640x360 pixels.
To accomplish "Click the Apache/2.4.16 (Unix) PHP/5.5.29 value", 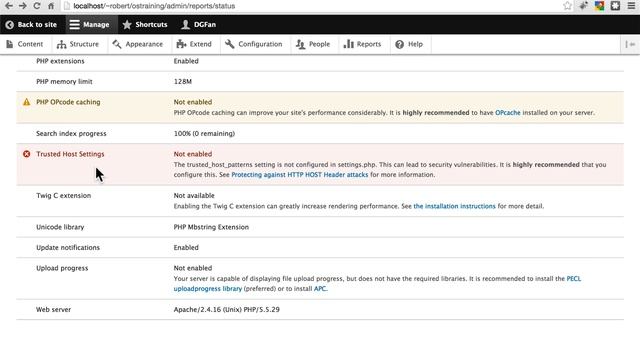I will coord(227,309).
